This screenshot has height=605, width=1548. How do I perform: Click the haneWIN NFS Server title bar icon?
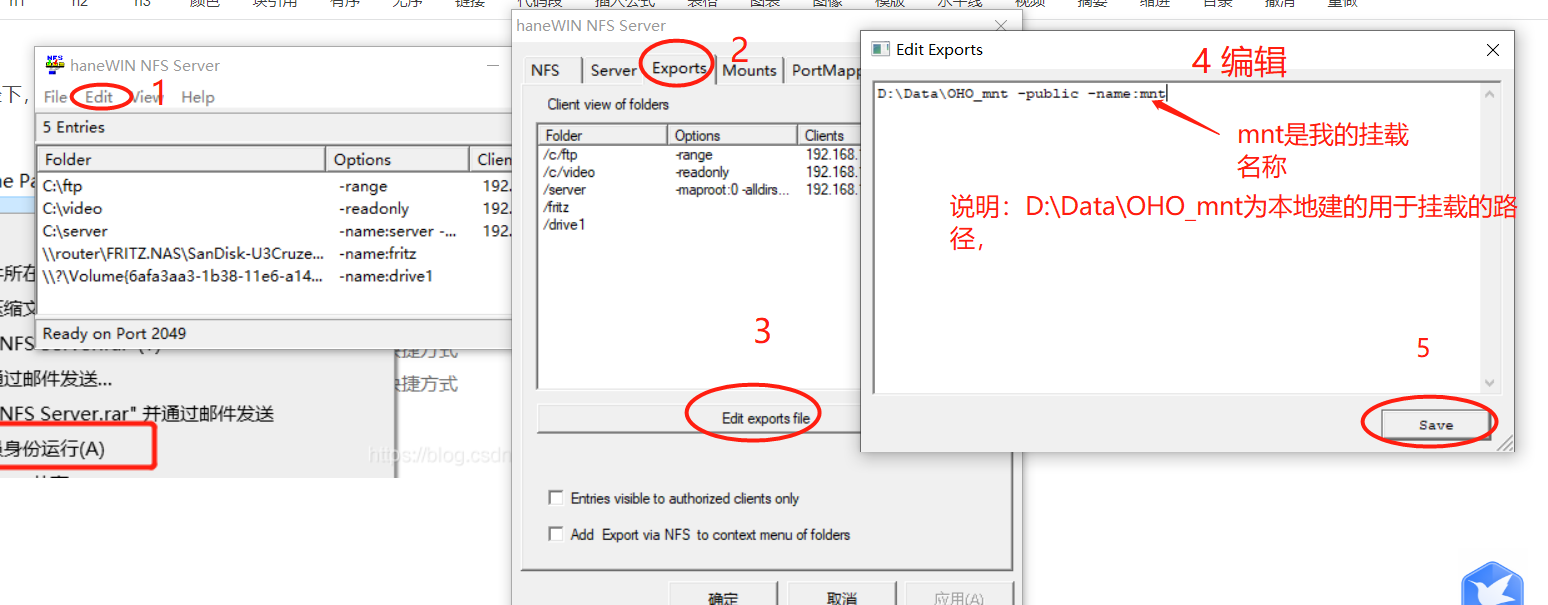54,65
